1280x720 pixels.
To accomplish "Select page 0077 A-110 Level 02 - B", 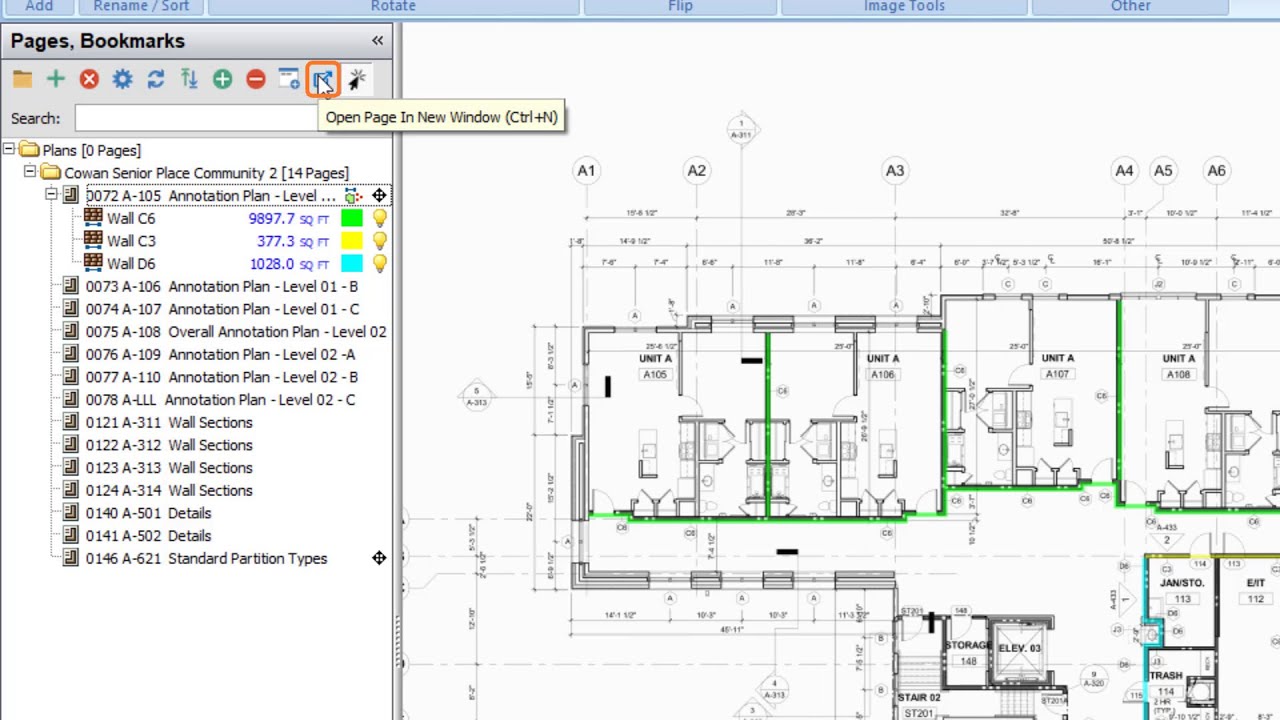I will click(x=221, y=377).
